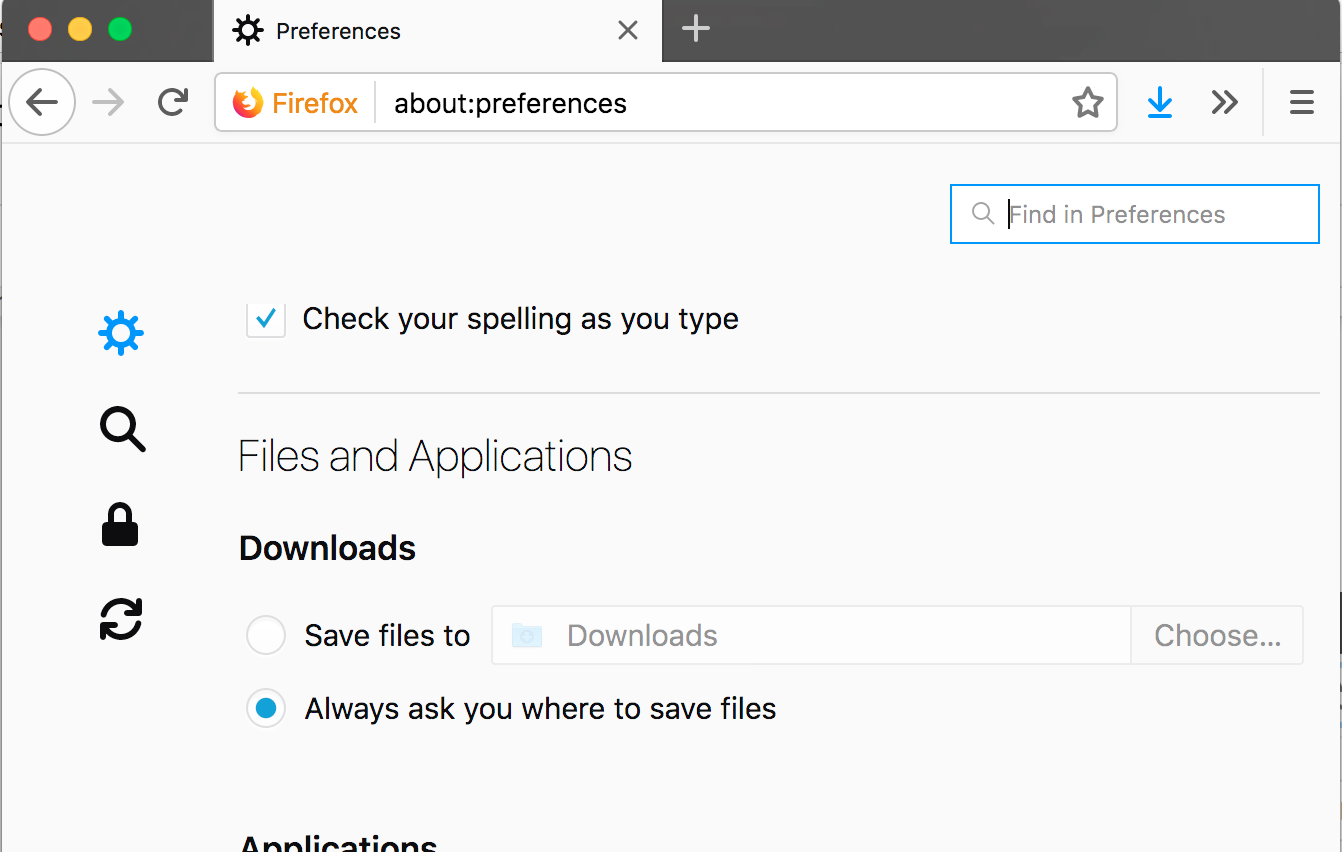
Task: Expand the toolbar overflow chevron menu
Action: (1224, 102)
